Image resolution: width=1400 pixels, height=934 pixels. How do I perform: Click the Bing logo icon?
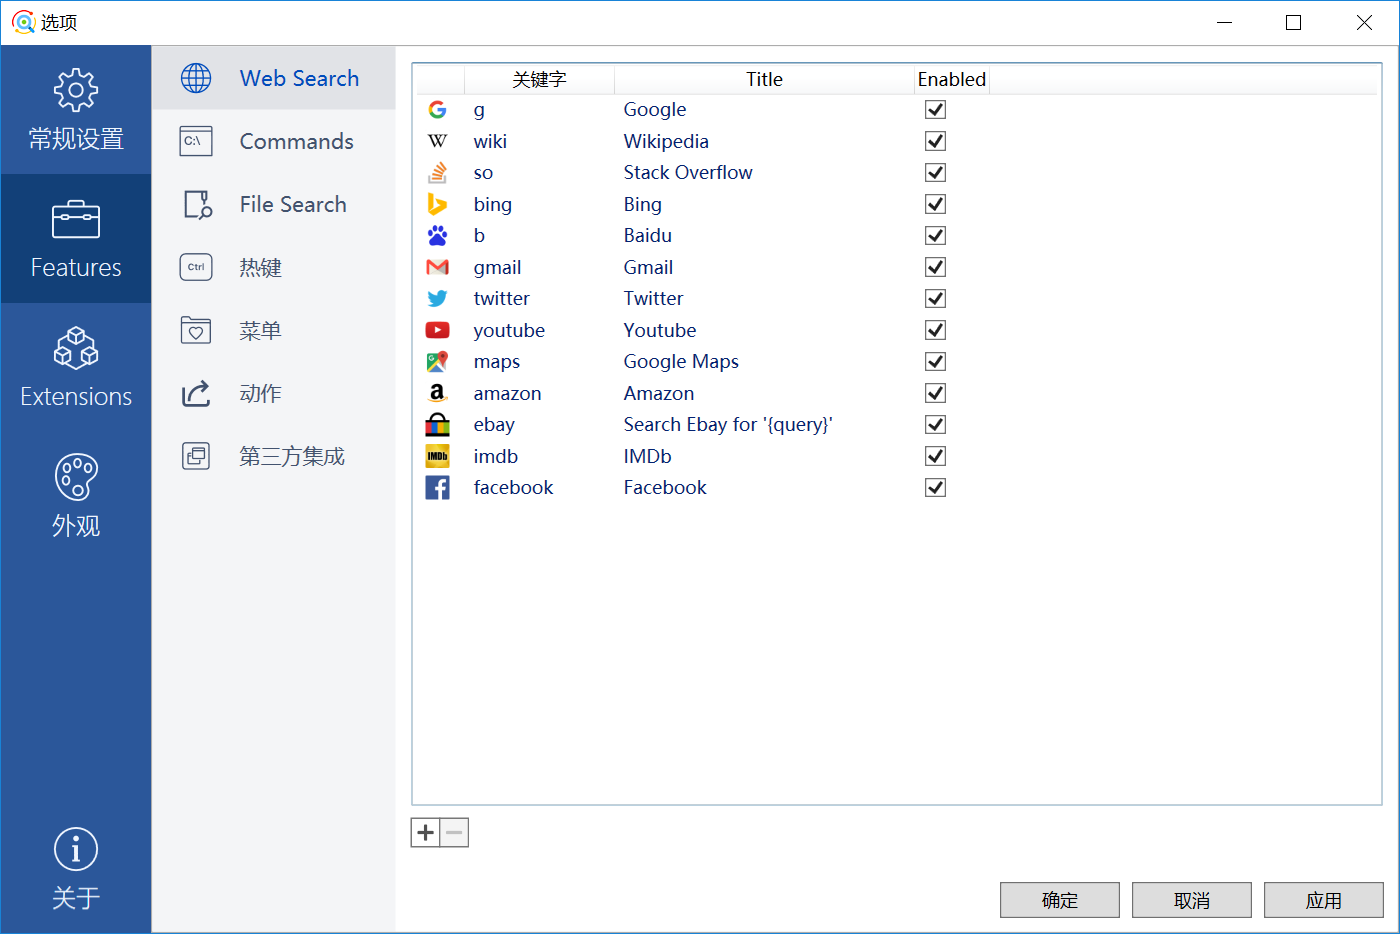tap(437, 204)
